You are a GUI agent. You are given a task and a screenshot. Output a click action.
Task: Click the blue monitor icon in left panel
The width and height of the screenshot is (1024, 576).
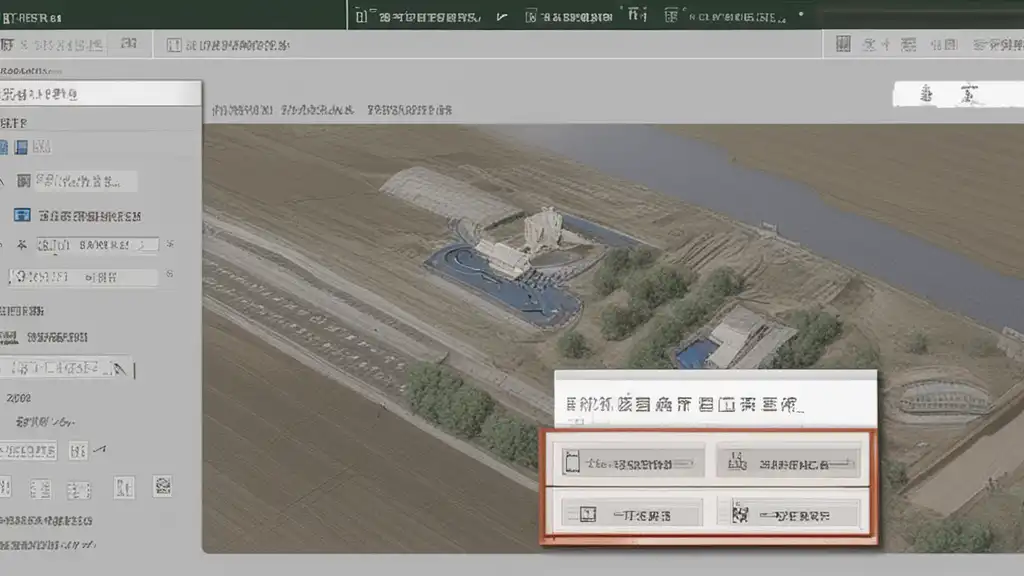22,215
